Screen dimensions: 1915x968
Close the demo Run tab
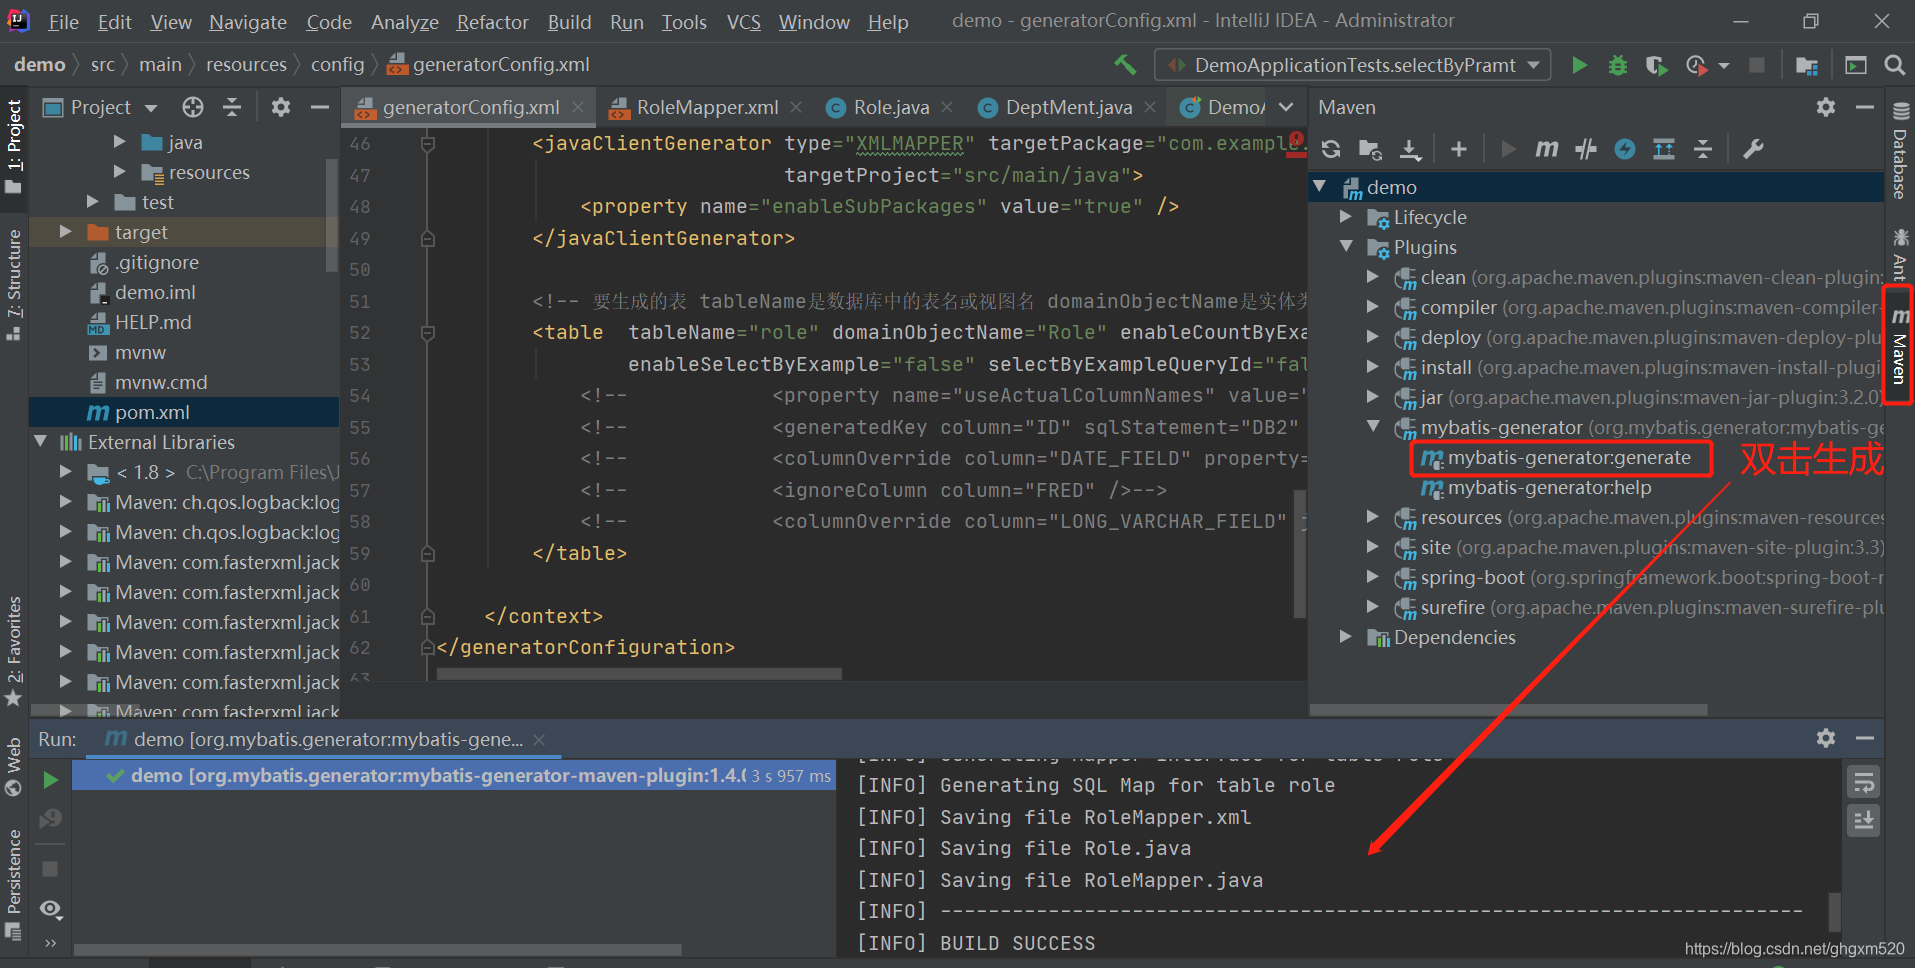pyautogui.click(x=539, y=740)
